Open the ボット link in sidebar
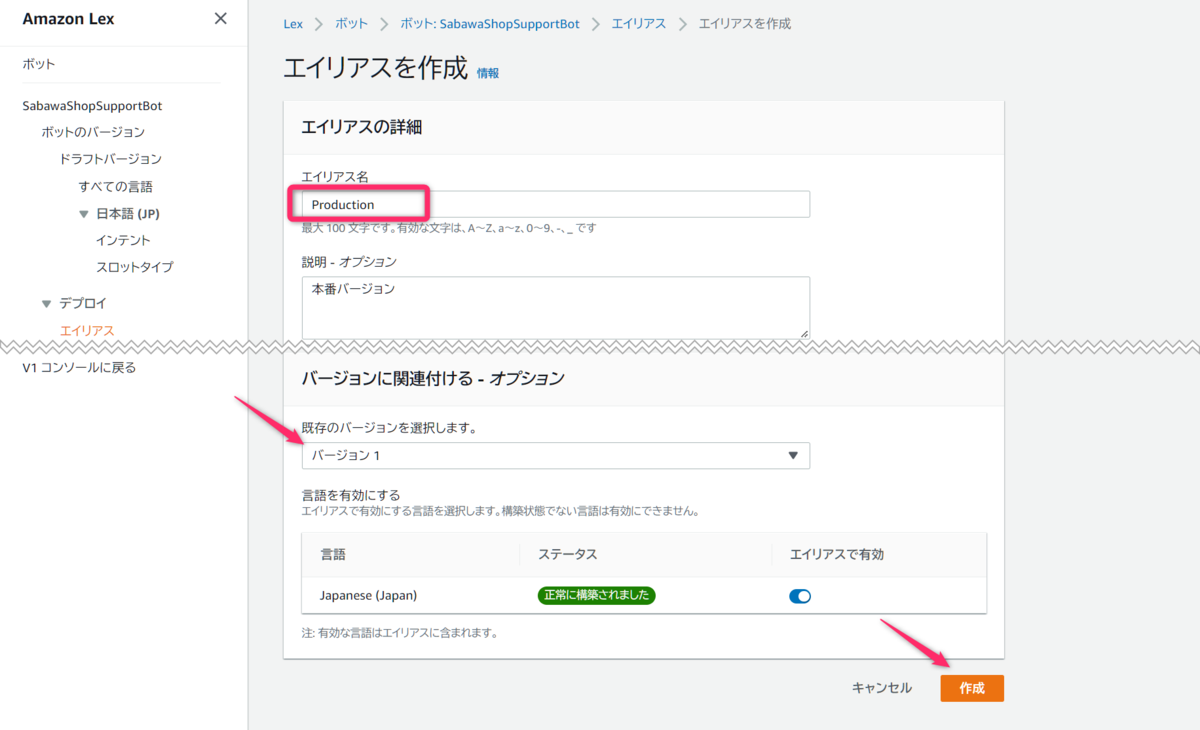This screenshot has width=1200, height=730. tap(39, 64)
